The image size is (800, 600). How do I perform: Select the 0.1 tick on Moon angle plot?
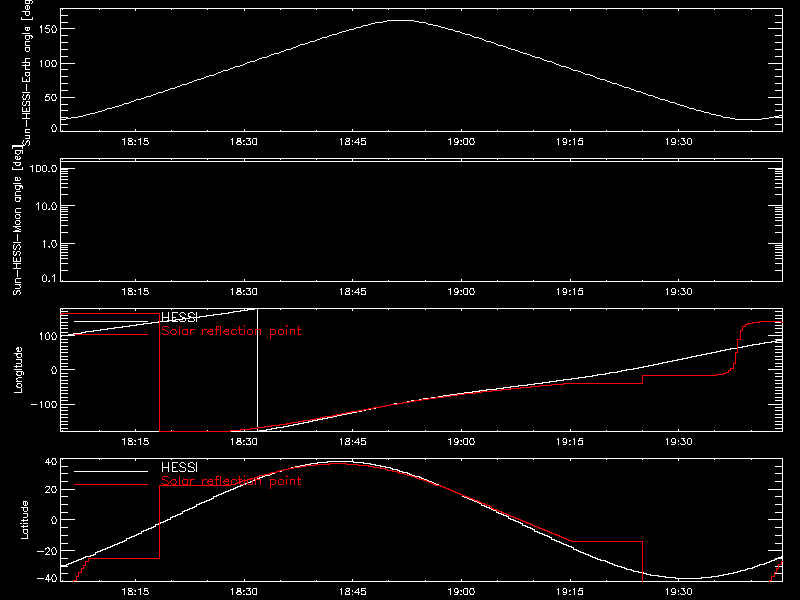(x=49, y=279)
